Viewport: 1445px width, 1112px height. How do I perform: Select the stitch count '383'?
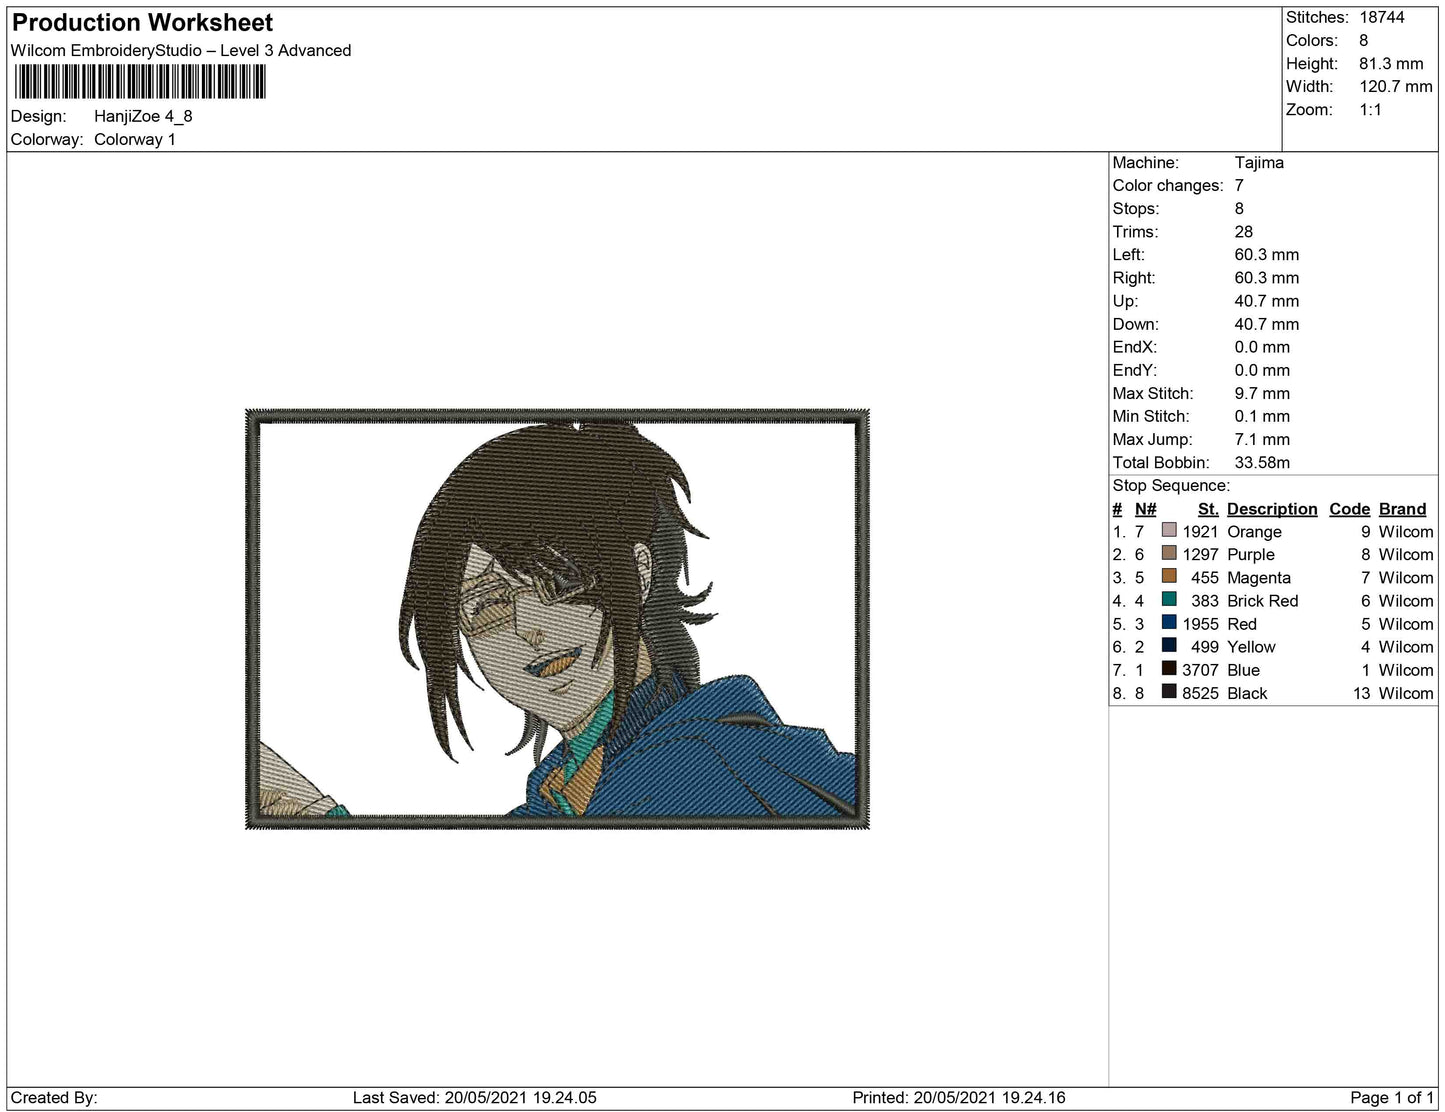pyautogui.click(x=1205, y=600)
